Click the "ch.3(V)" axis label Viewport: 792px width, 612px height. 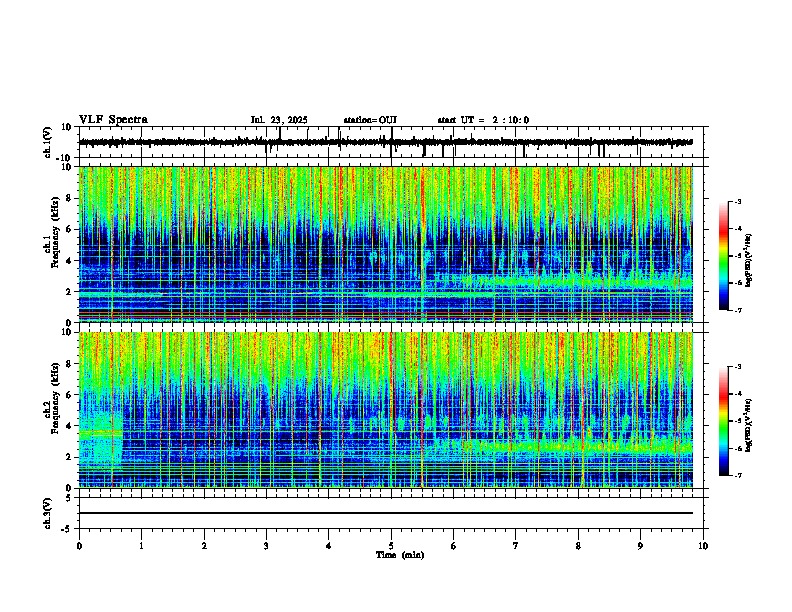click(x=47, y=513)
